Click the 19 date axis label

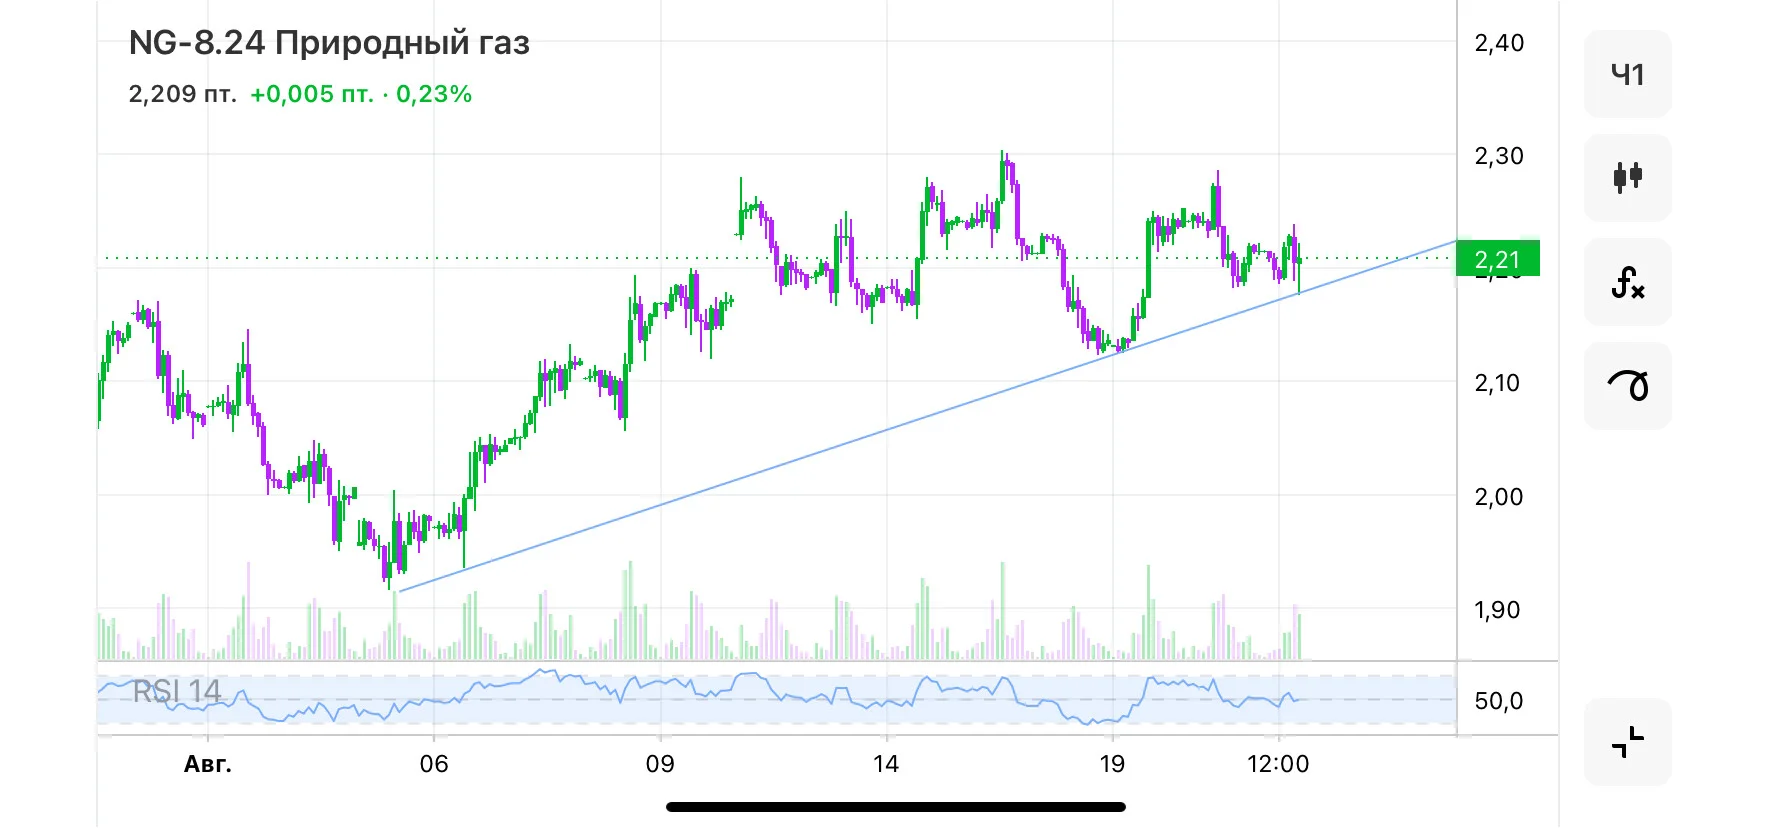click(x=1112, y=764)
